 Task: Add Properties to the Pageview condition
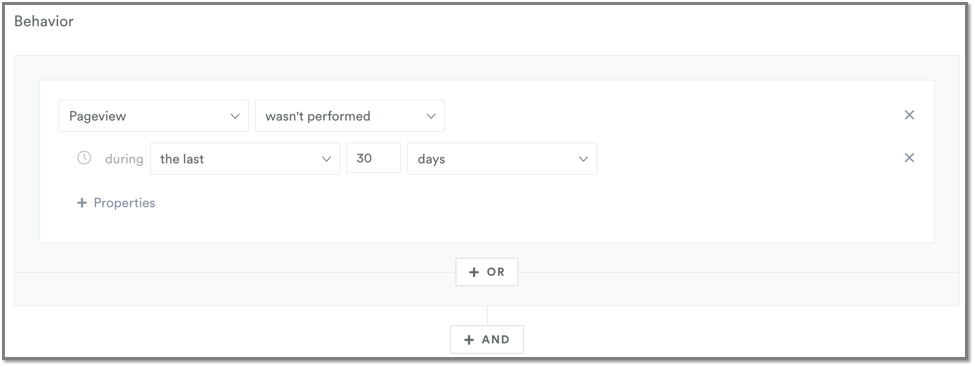(116, 203)
